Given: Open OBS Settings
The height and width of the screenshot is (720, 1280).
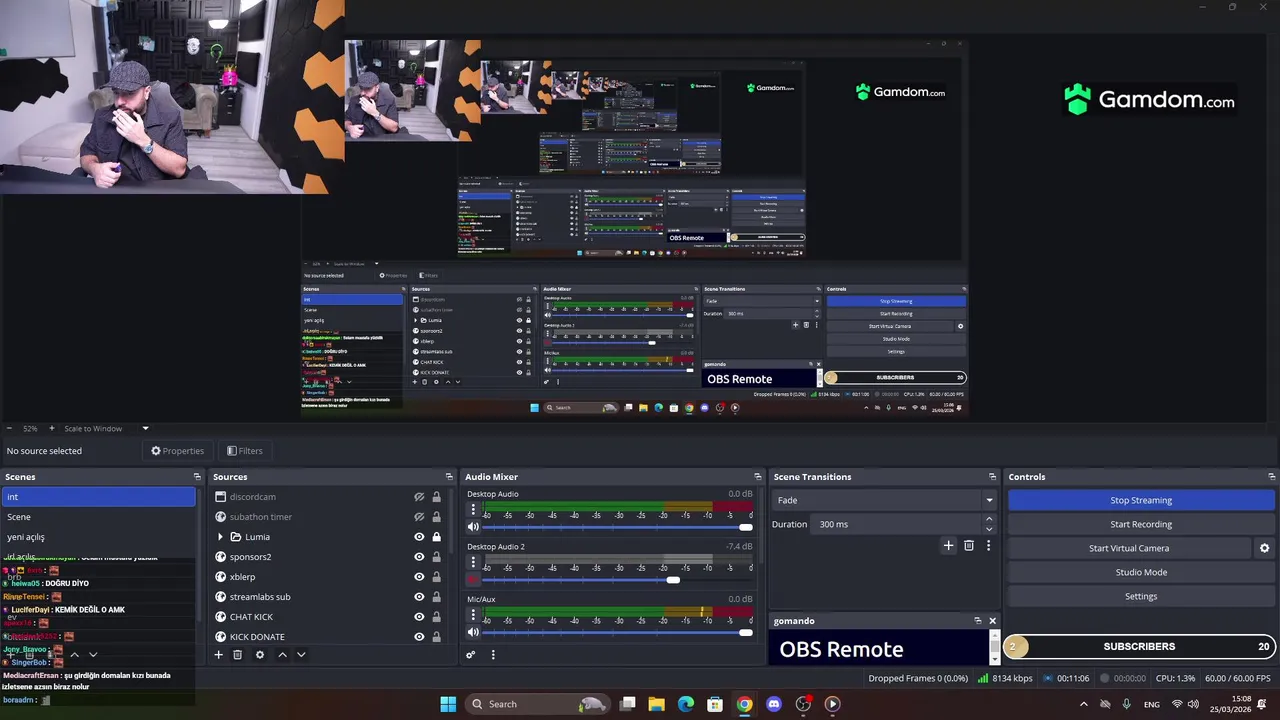Looking at the screenshot, I should [x=1141, y=596].
